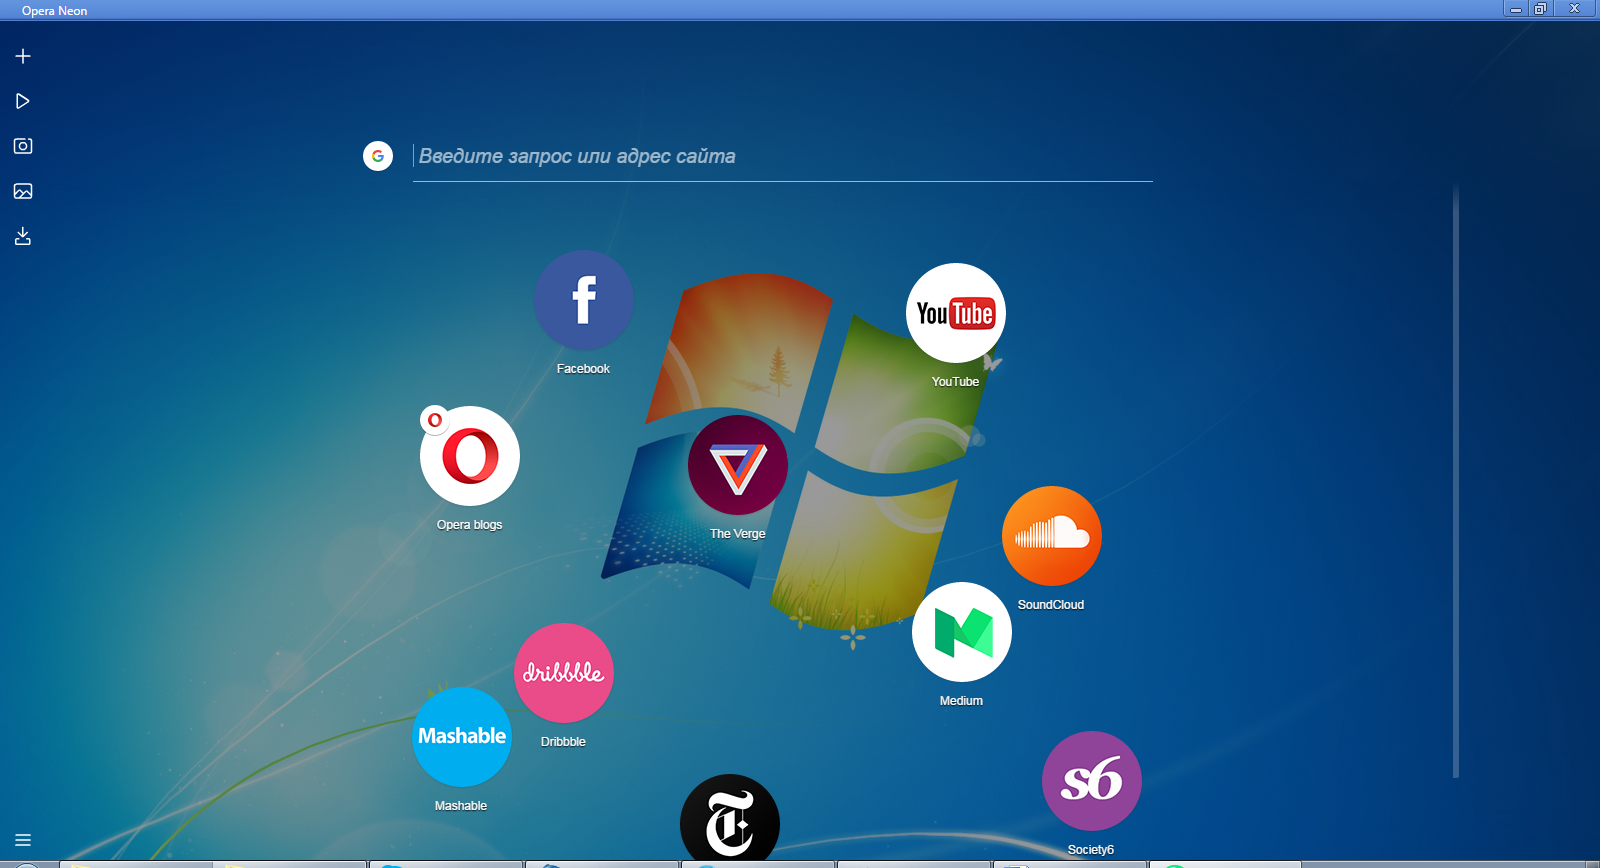1600x868 pixels.
Task: Open the Medium speed dial bubble
Action: [962, 632]
